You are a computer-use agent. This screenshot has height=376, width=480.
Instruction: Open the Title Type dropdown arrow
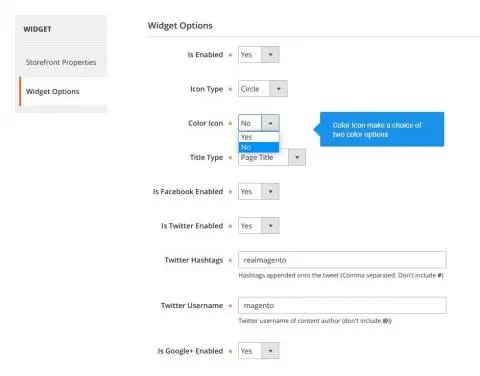tap(297, 157)
